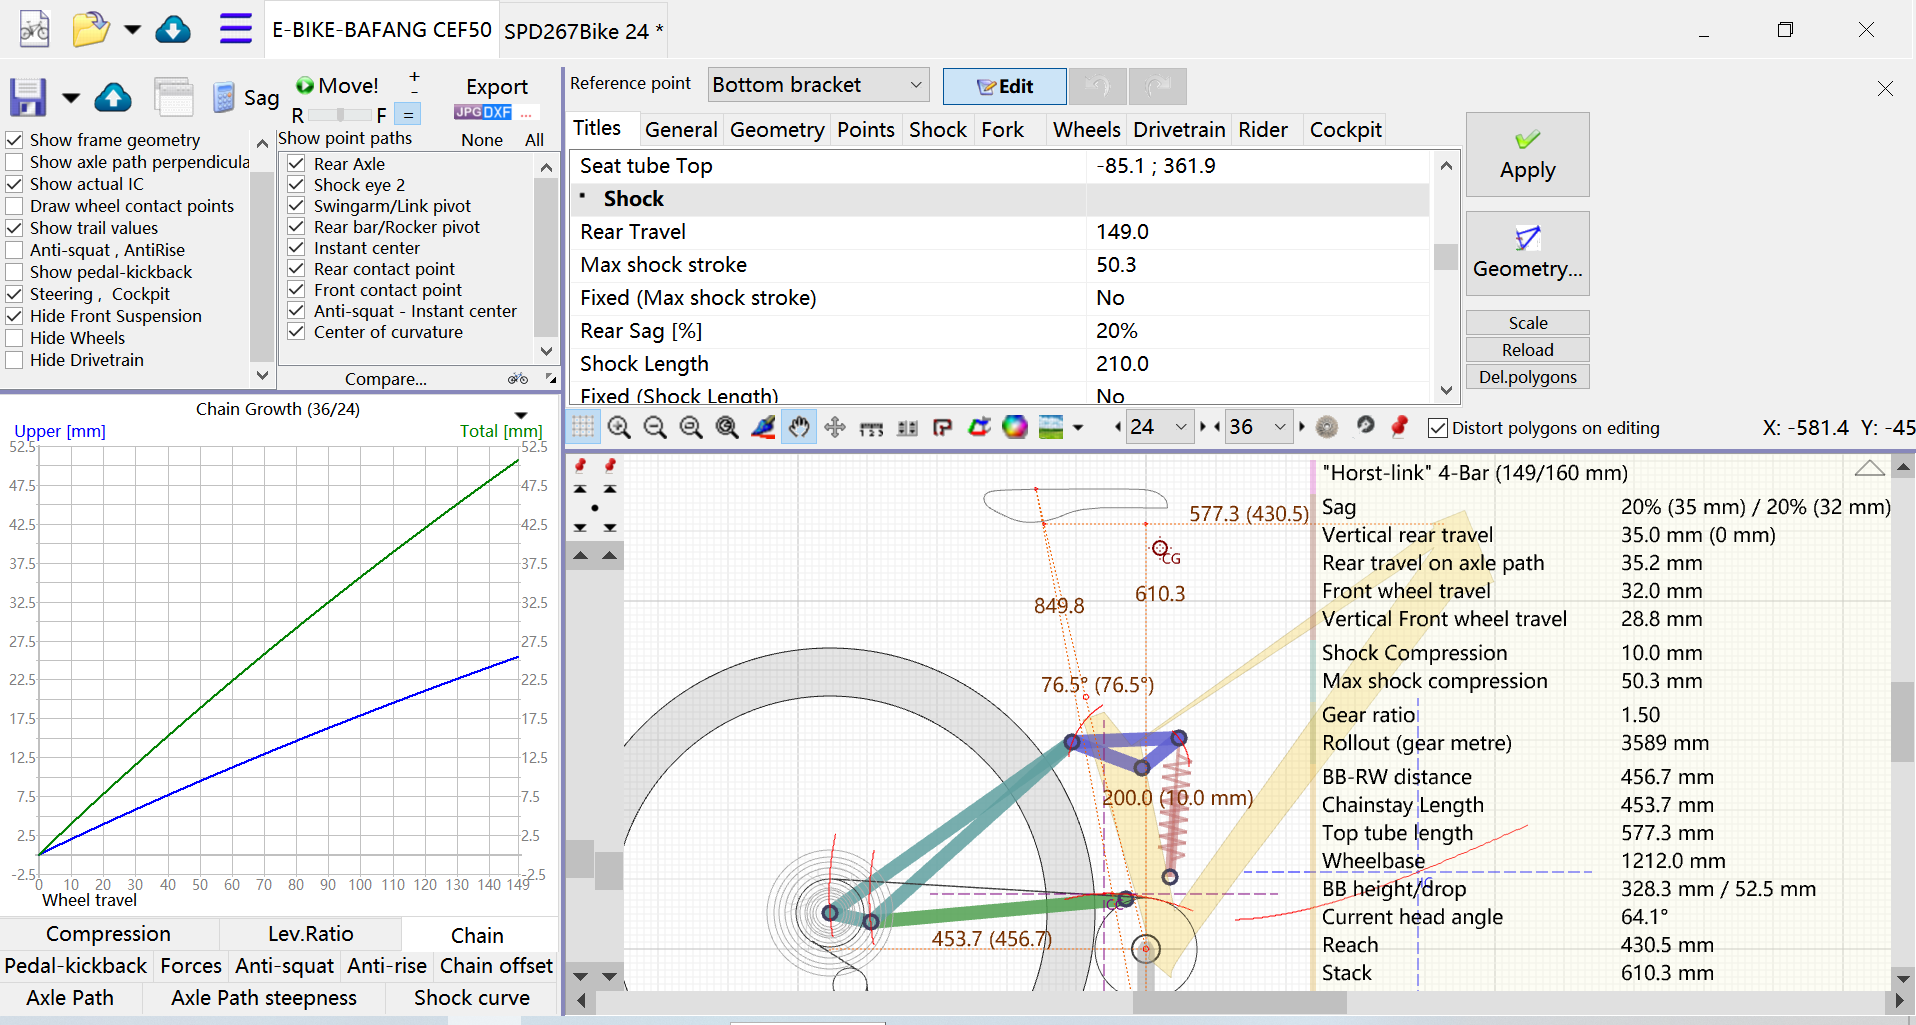Screen dimensions: 1916x1025
Task: Click Compare... button
Action: (385, 379)
